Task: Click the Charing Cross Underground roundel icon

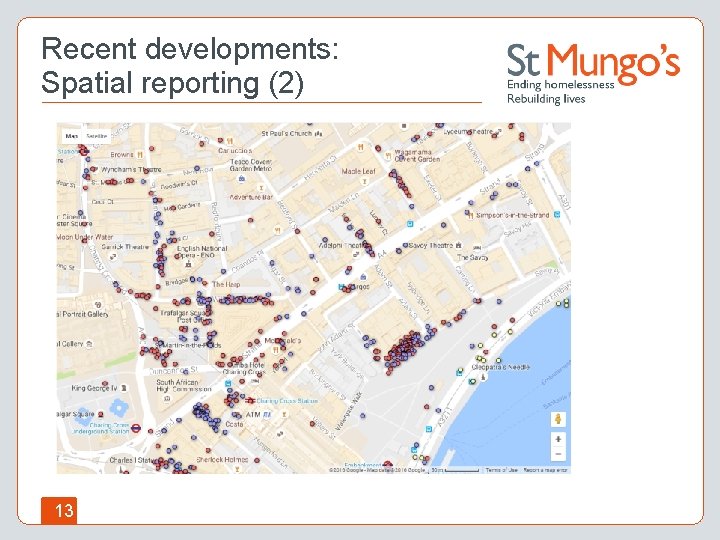Action: click(x=136, y=428)
